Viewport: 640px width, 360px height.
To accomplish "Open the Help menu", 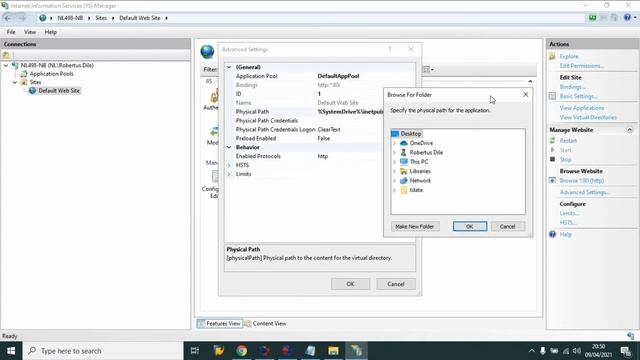I will click(x=51, y=32).
